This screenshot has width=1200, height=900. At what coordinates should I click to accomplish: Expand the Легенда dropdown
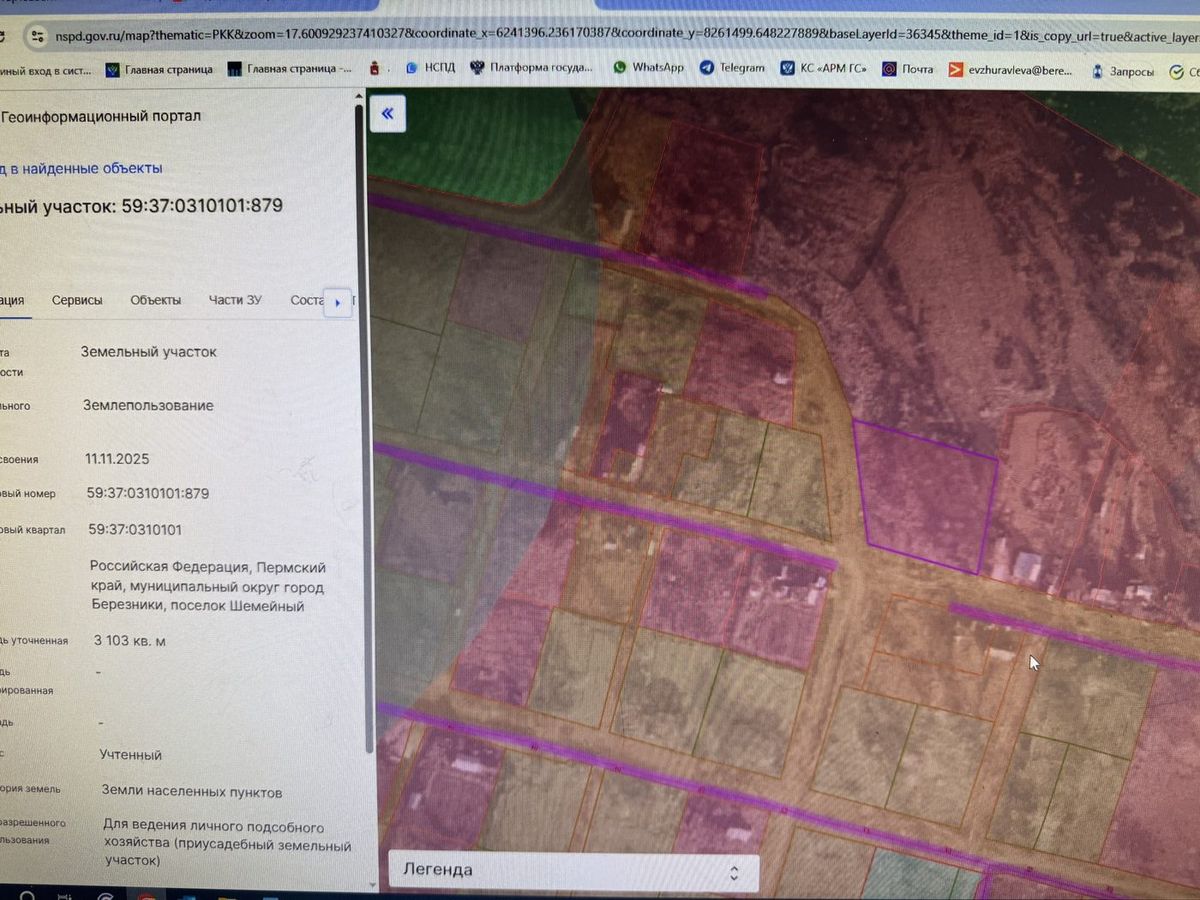[573, 871]
